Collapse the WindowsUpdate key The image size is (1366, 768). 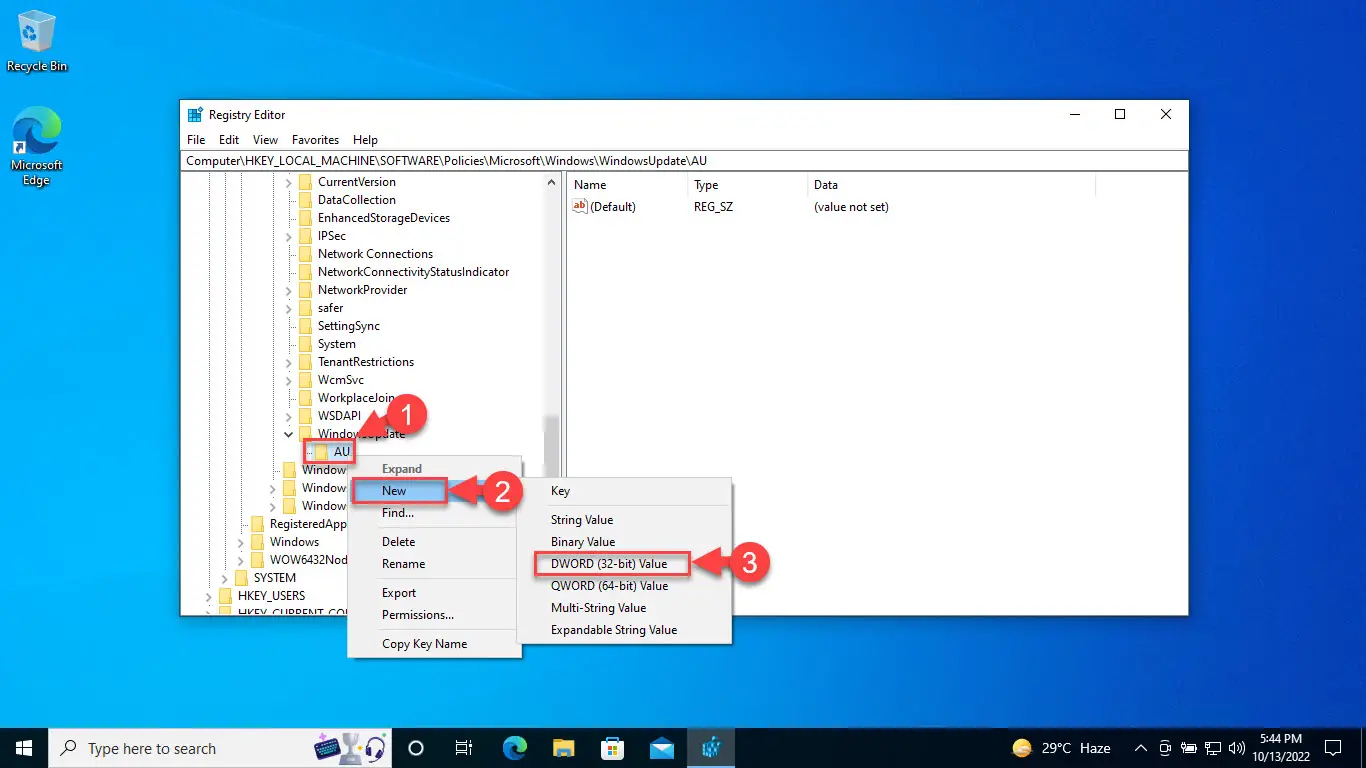click(x=289, y=434)
